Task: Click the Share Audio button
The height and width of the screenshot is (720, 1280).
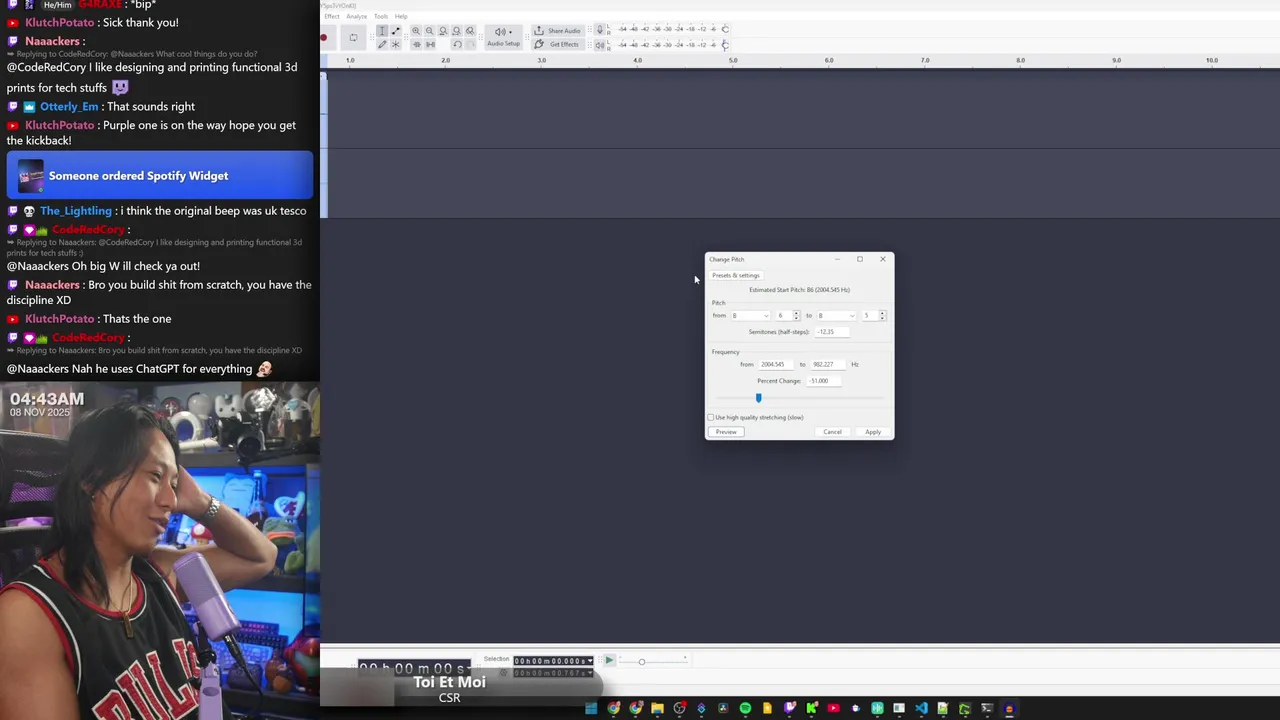Action: (557, 31)
